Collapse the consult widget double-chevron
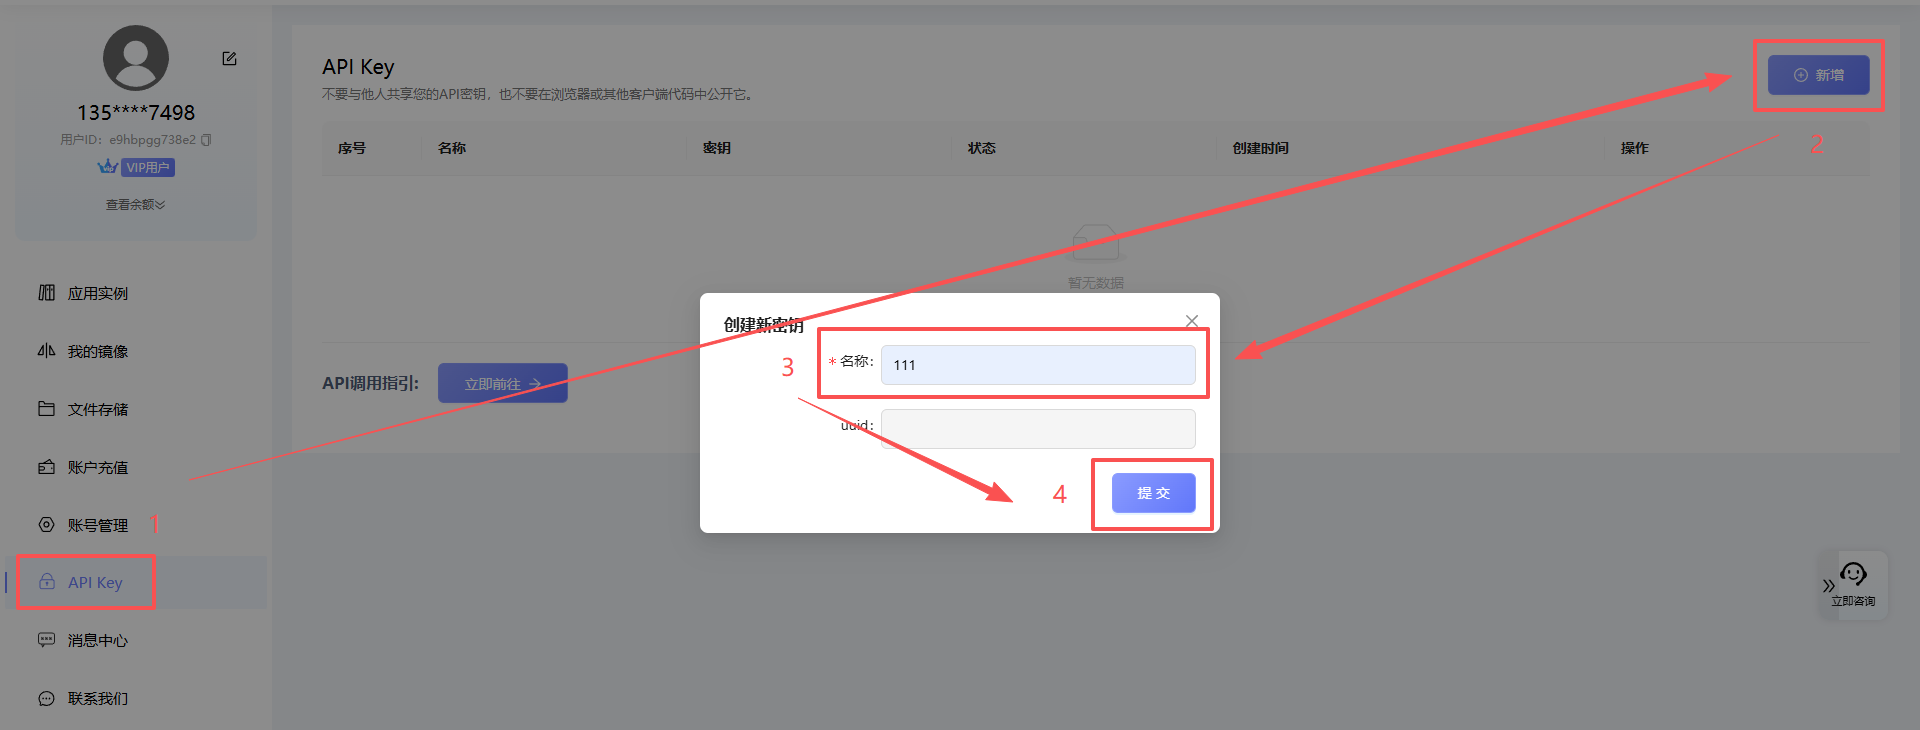Image resolution: width=1920 pixels, height=730 pixels. pyautogui.click(x=1828, y=586)
